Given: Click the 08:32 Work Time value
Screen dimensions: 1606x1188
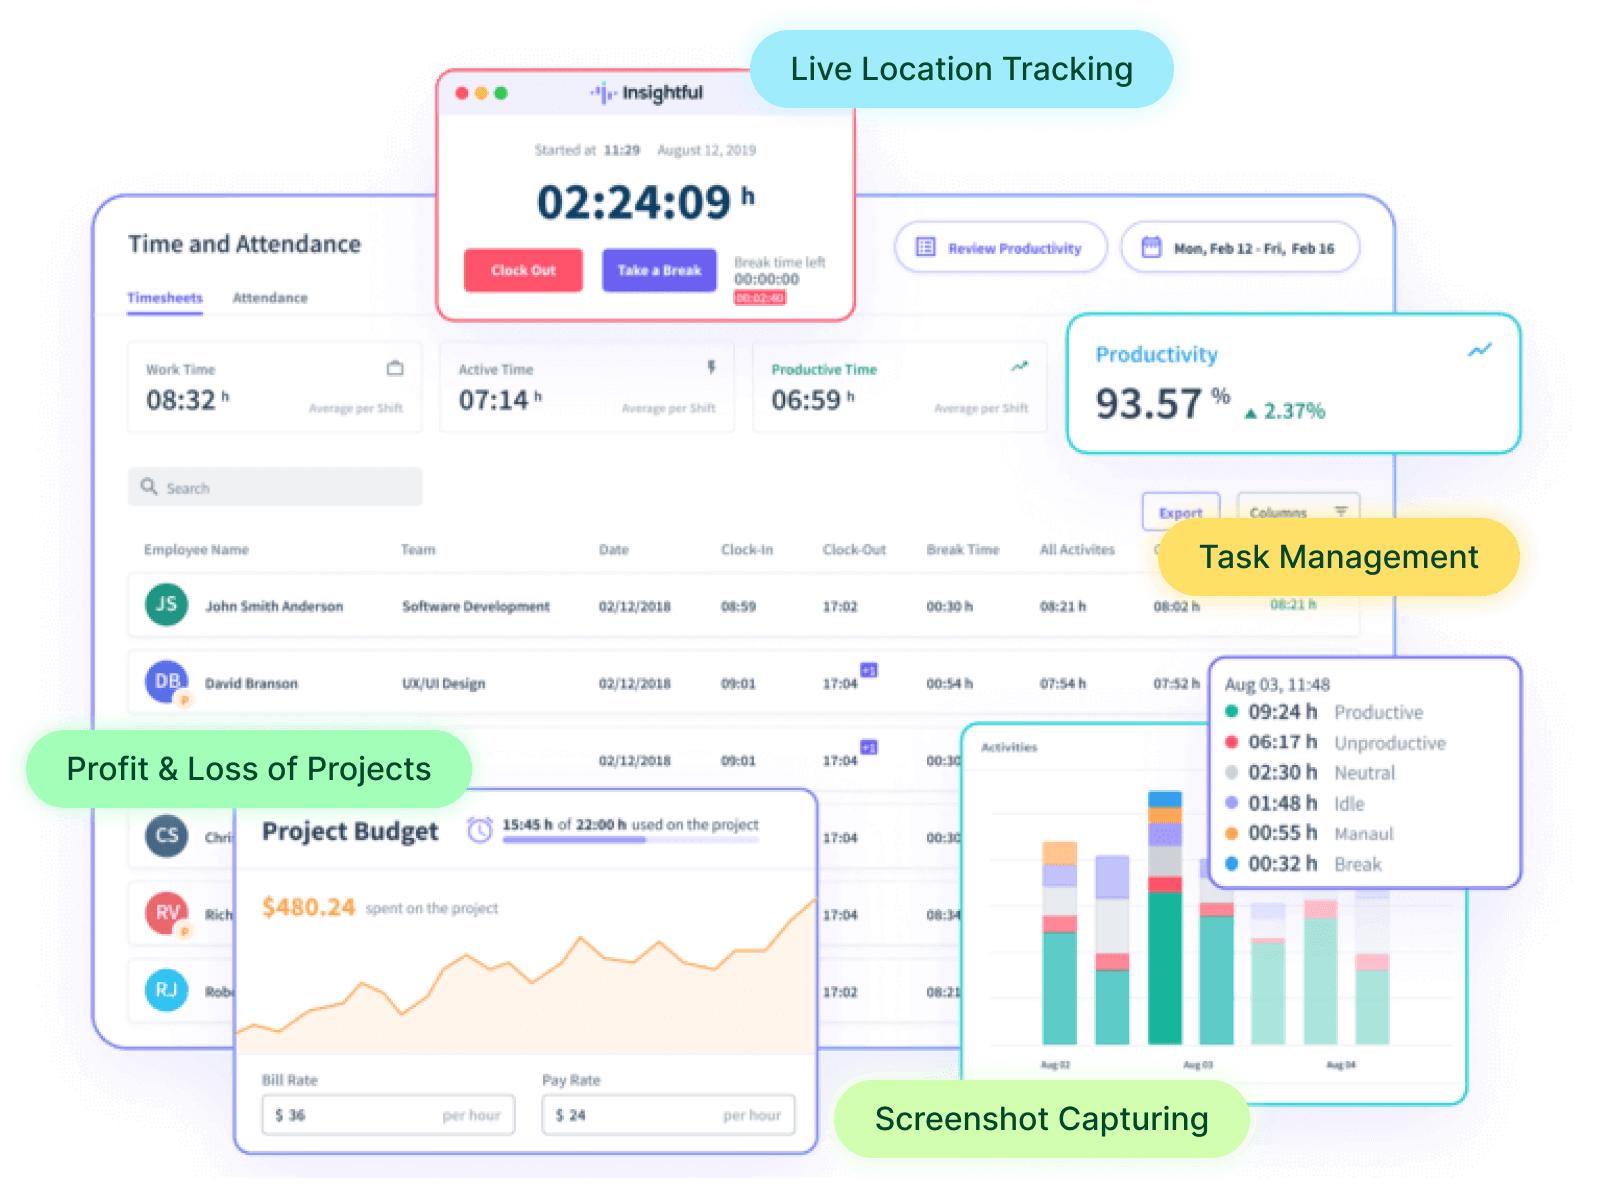Looking at the screenshot, I should (181, 400).
